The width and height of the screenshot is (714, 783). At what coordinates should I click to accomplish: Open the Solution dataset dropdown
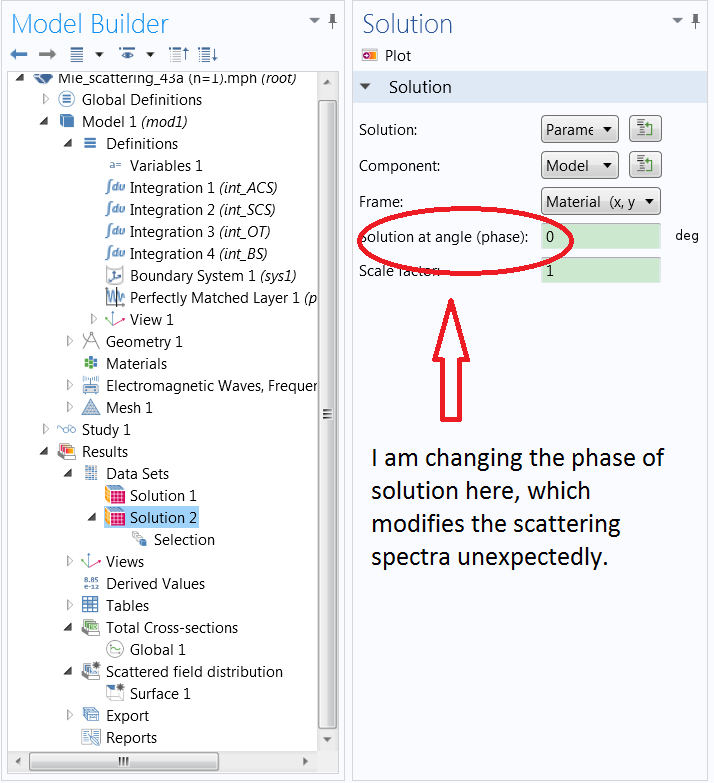tap(580, 129)
